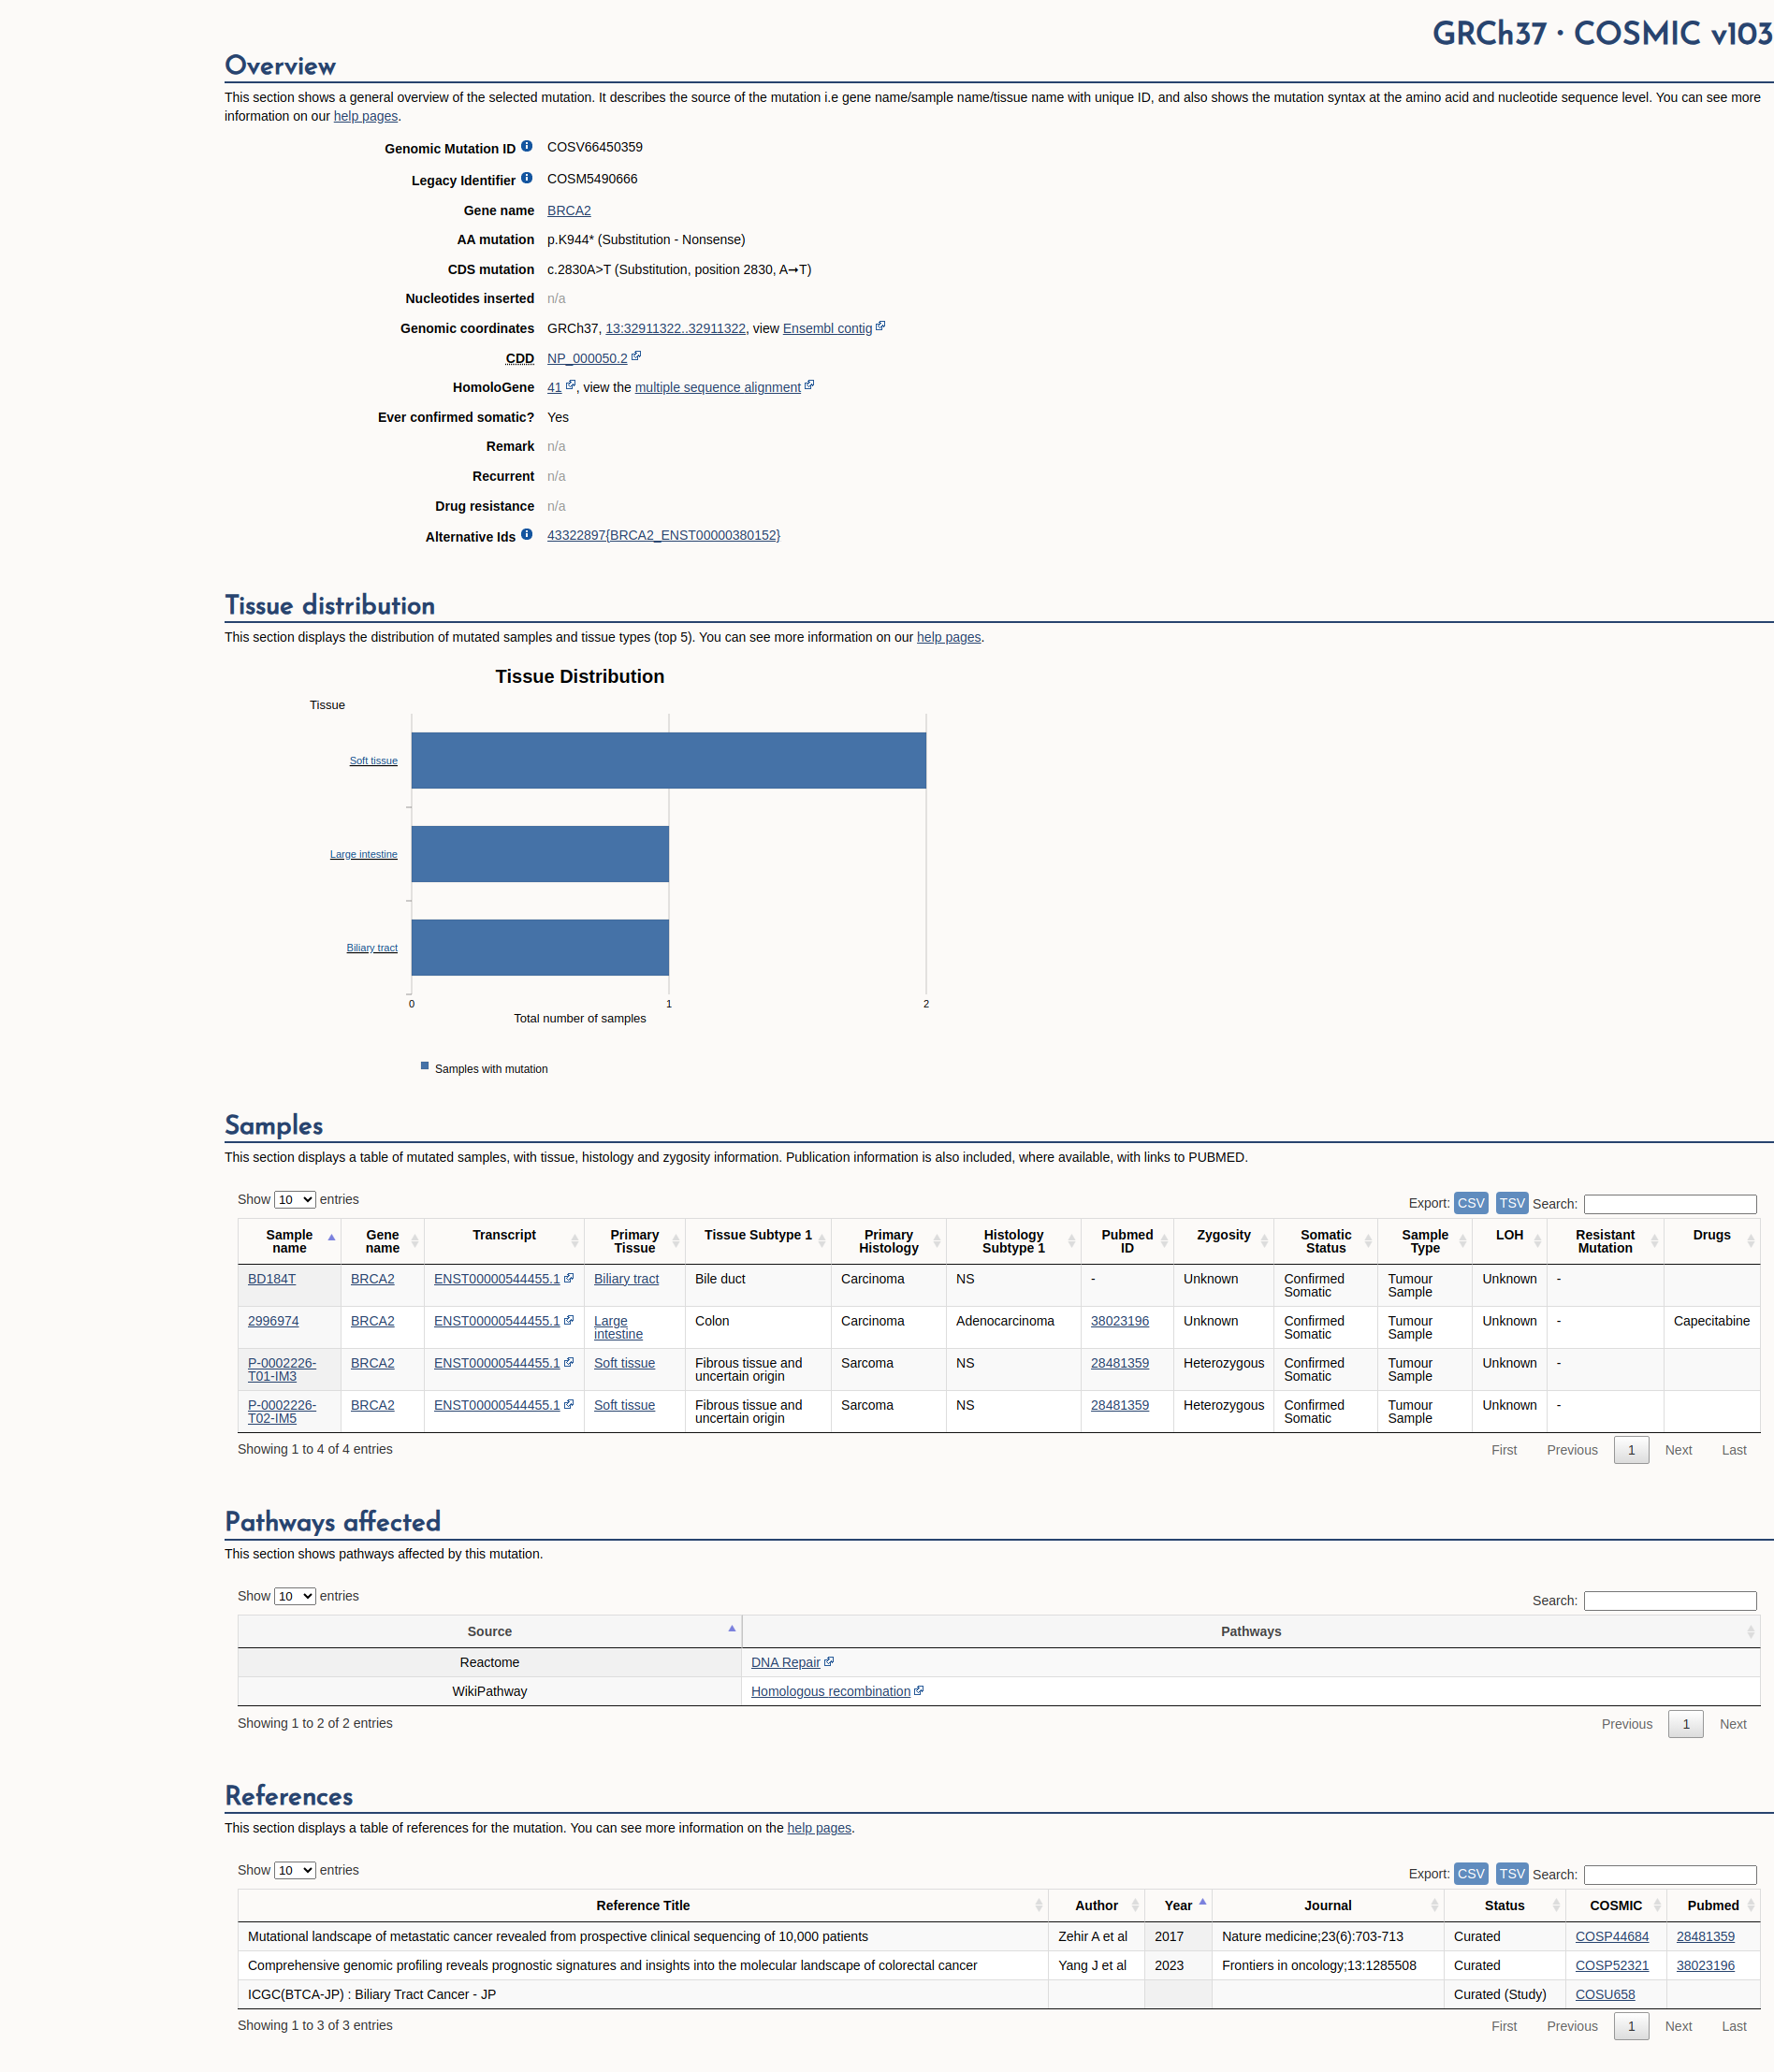Sort samples by LOH column
The height and width of the screenshot is (2072, 1774).
[1509, 1241]
